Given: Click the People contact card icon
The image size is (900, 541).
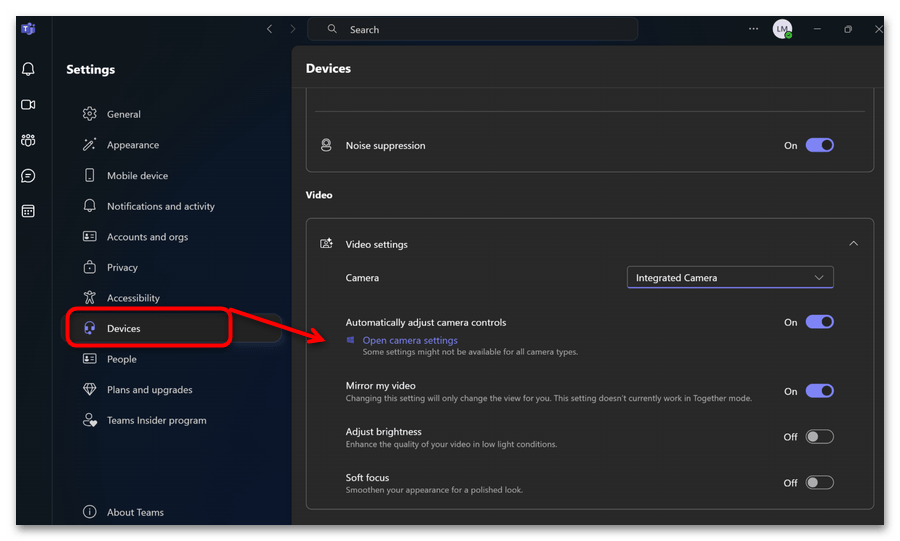Looking at the screenshot, I should pyautogui.click(x=90, y=359).
